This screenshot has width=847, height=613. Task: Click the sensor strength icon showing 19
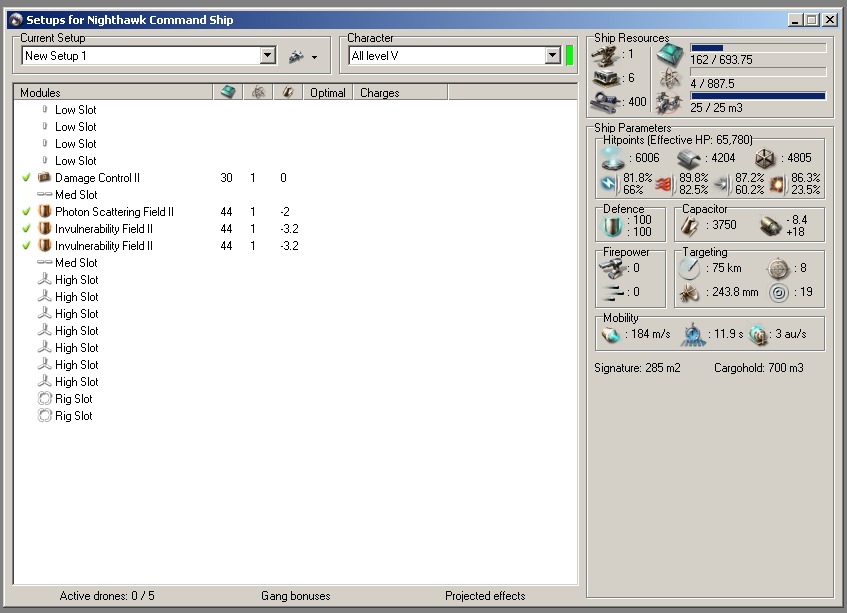pyautogui.click(x=778, y=292)
